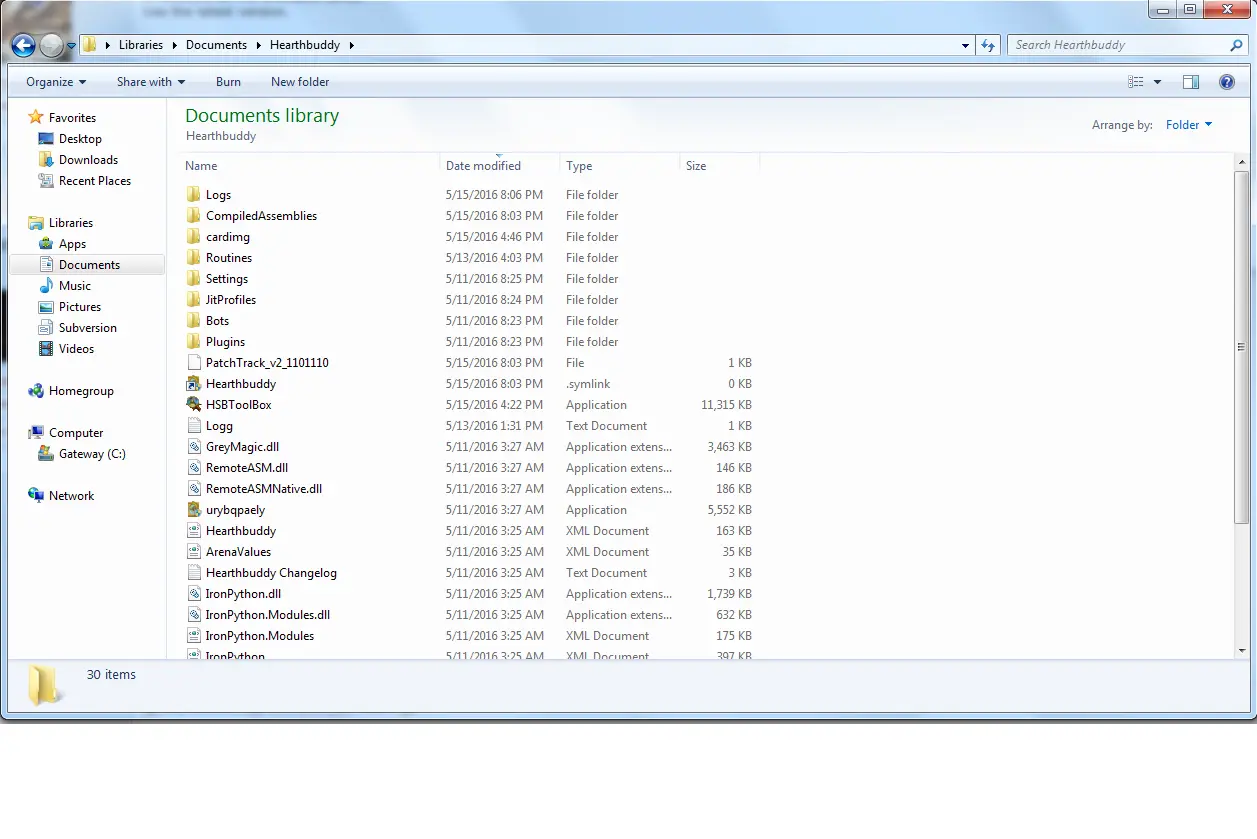
Task: Open the Pictures library in sidebar
Action: [80, 306]
